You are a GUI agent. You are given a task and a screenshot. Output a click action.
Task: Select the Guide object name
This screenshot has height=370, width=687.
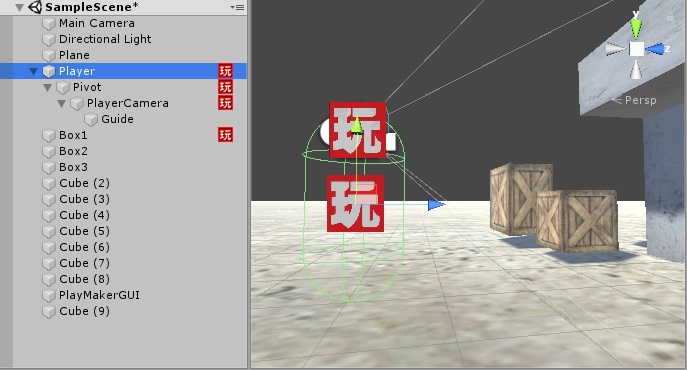[x=117, y=119]
